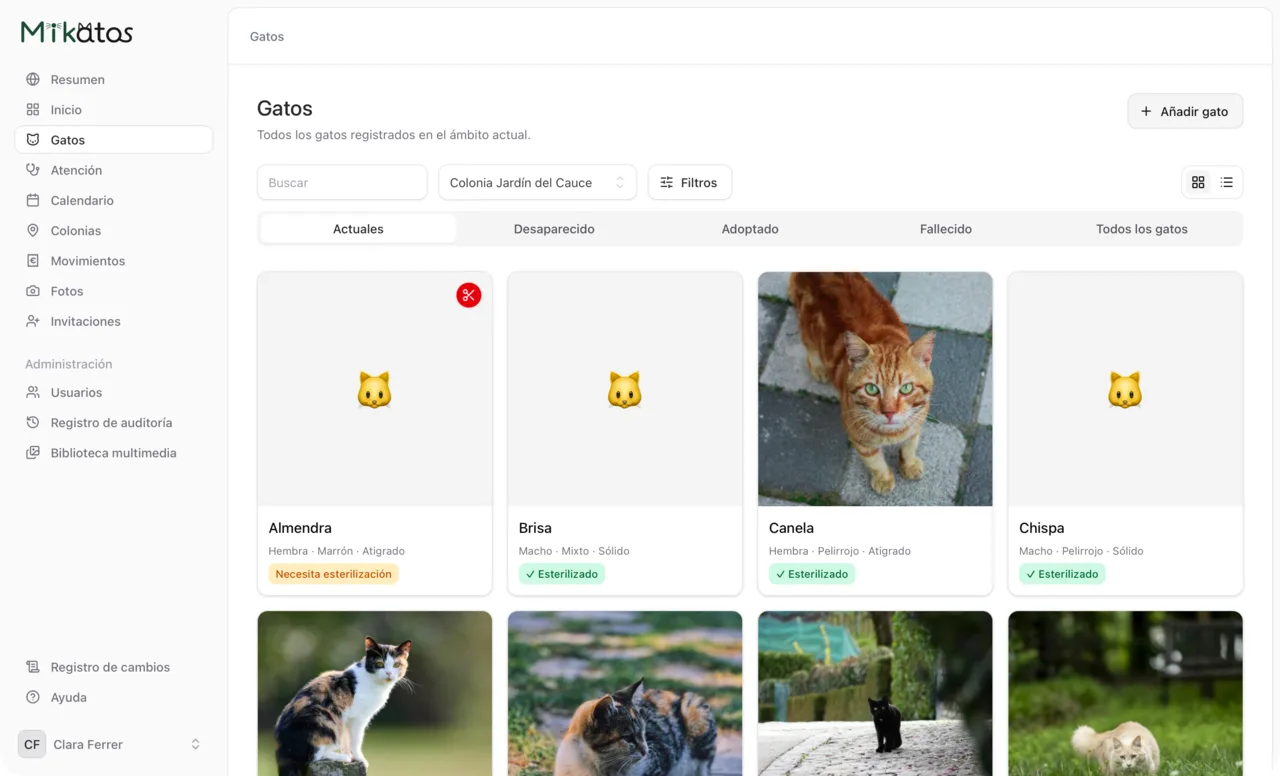The width and height of the screenshot is (1280, 776).
Task: Switch to the Fallecido tab
Action: (x=946, y=229)
